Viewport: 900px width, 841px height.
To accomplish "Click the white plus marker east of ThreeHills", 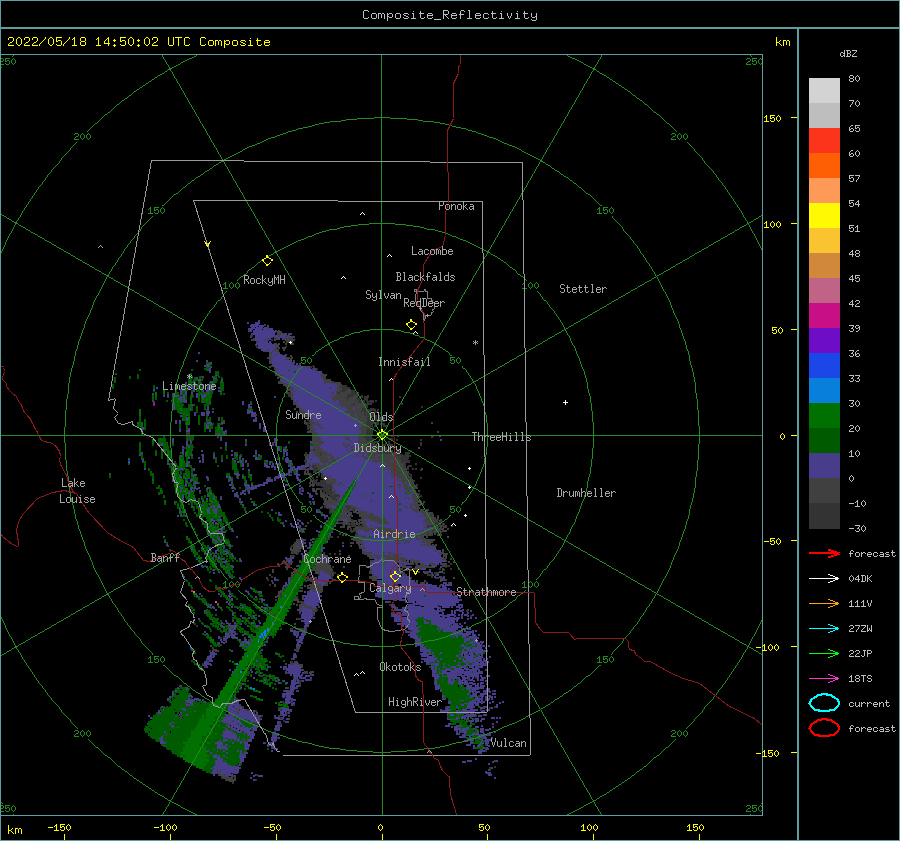I will click(x=565, y=402).
